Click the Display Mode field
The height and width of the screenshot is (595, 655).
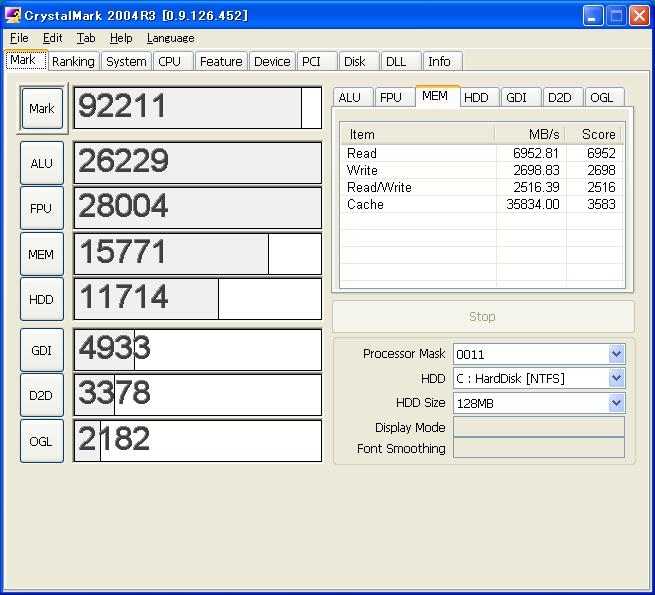(538, 427)
